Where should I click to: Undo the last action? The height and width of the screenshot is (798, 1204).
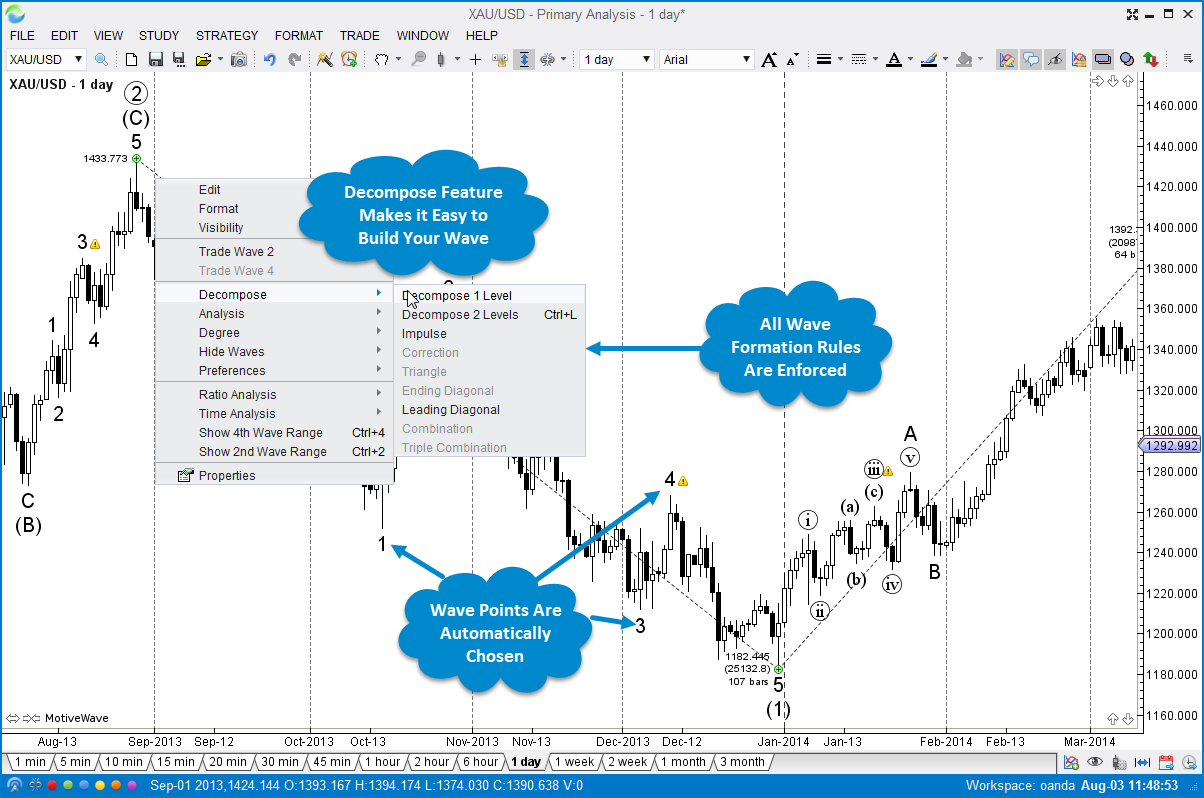[270, 60]
